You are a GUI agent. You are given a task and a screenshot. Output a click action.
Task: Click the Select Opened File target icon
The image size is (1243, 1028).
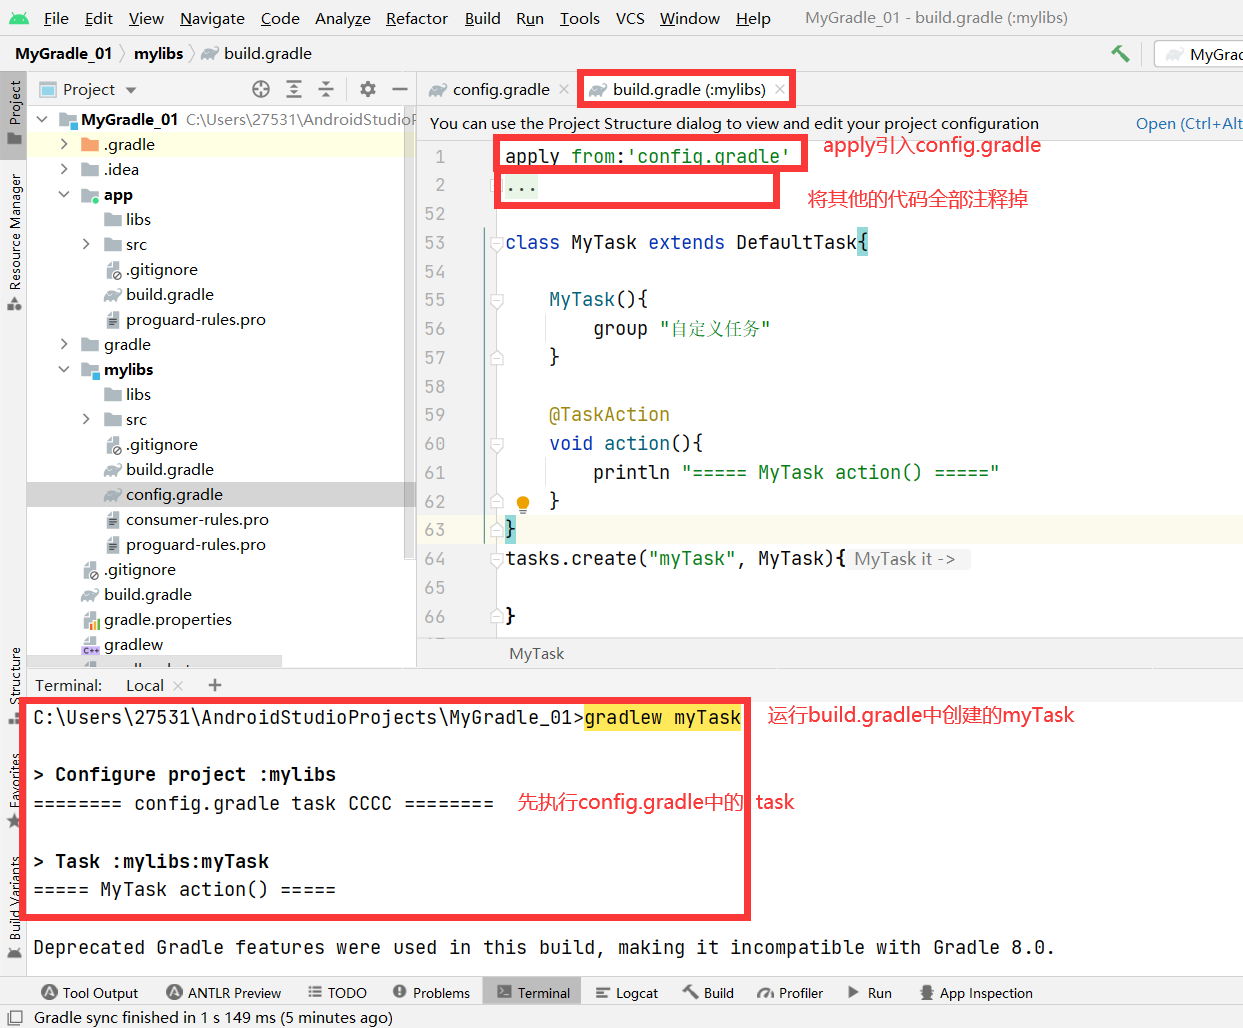[260, 89]
